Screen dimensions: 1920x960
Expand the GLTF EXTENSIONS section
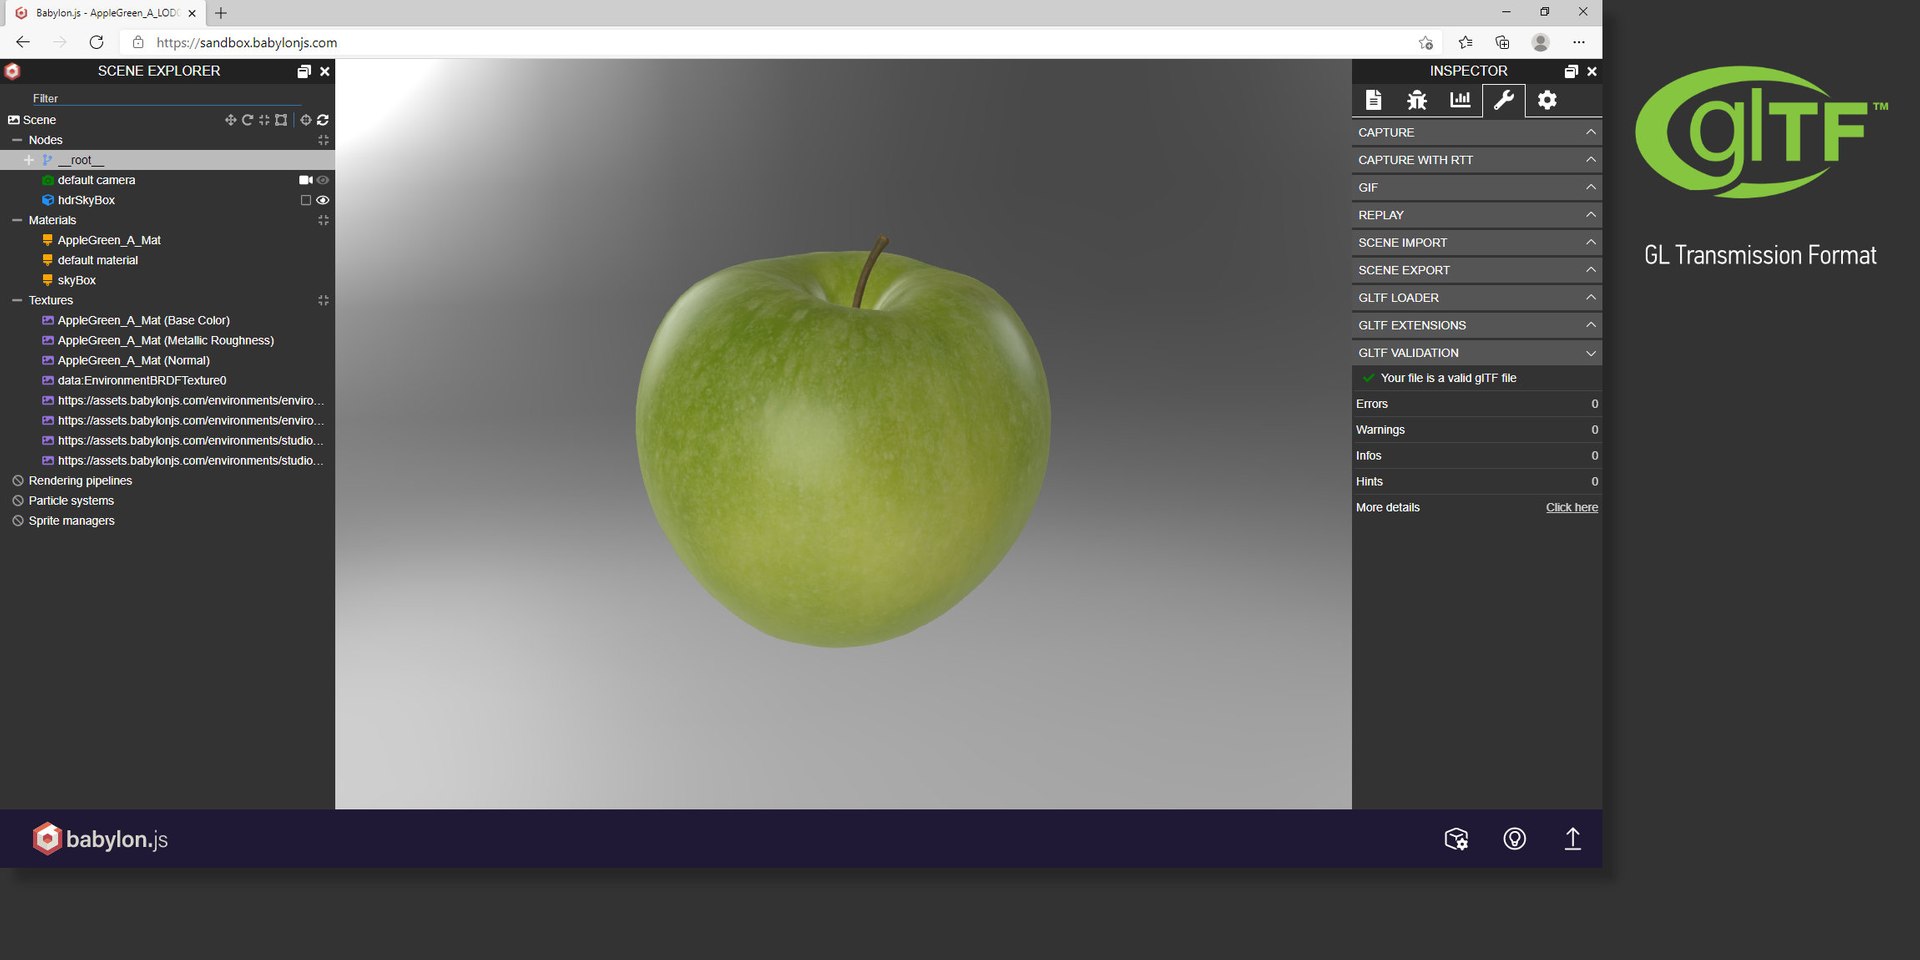[1477, 325]
